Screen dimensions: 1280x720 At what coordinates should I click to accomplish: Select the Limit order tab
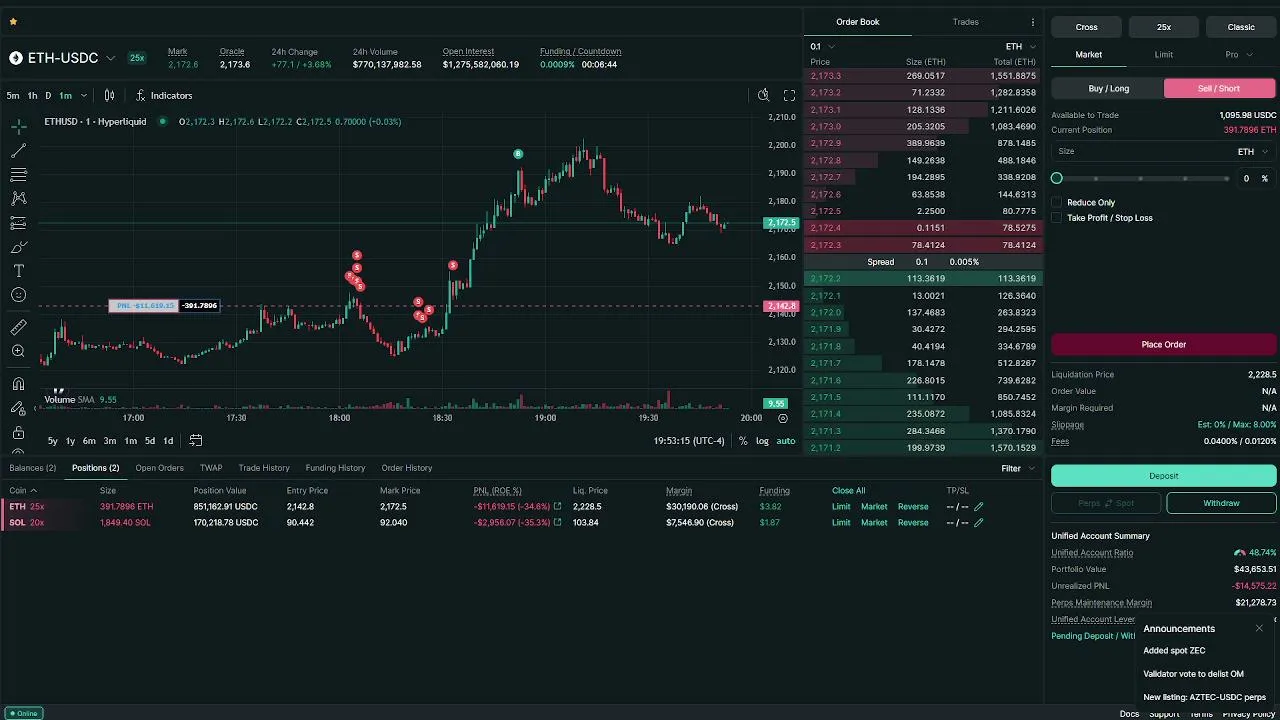pyautogui.click(x=1164, y=54)
